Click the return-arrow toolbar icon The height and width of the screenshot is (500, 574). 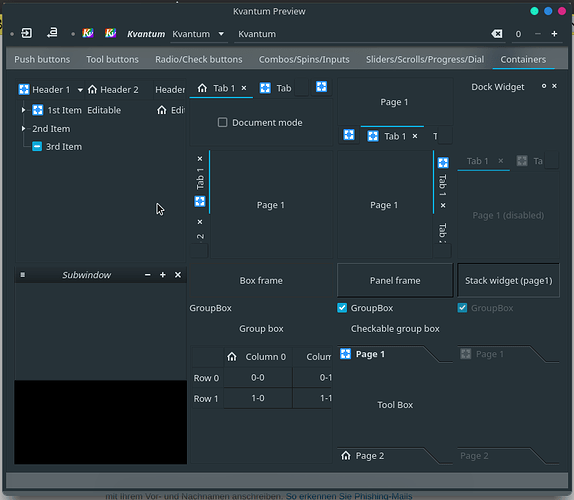coord(52,33)
